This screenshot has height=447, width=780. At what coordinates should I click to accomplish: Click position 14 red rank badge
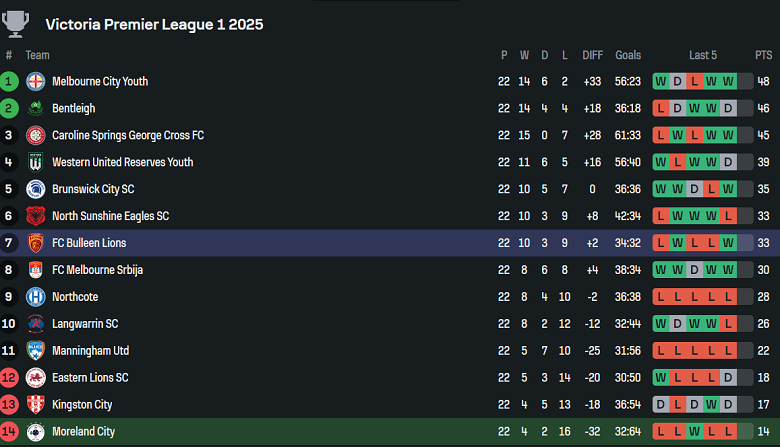(9, 432)
